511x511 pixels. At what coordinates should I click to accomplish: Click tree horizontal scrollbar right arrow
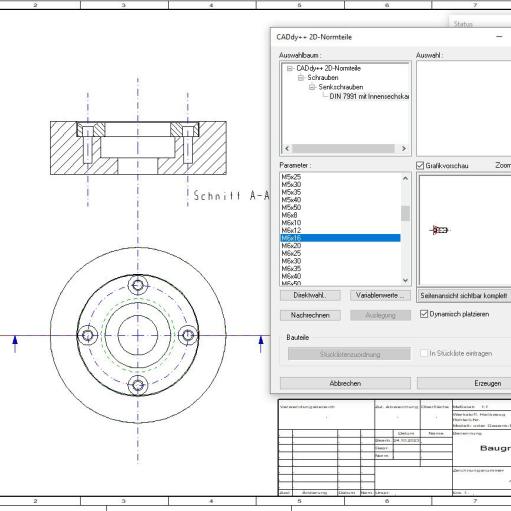pyautogui.click(x=404, y=148)
